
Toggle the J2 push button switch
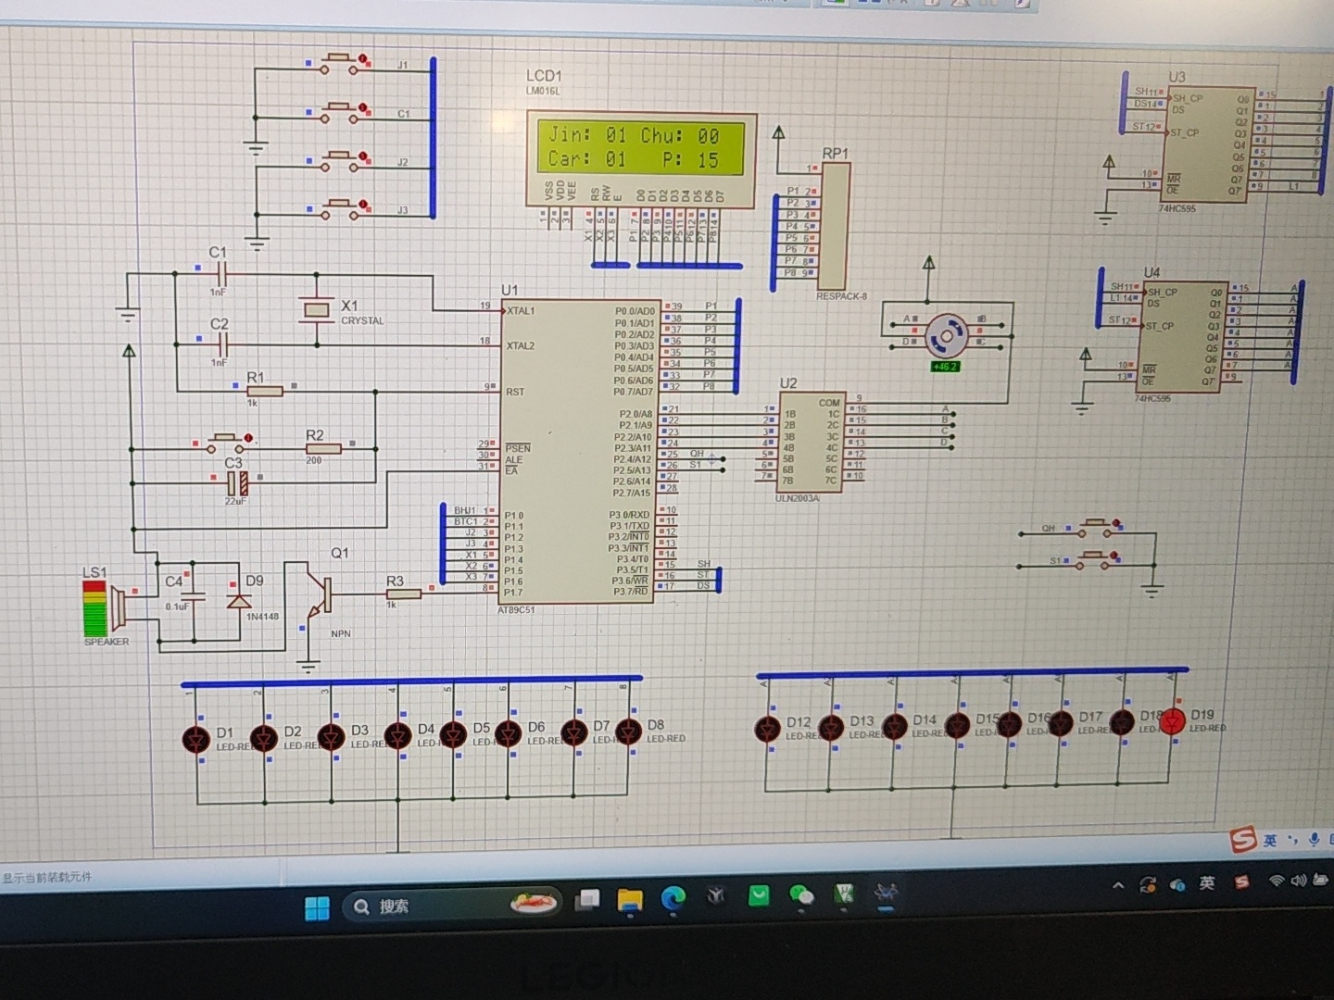coord(340,161)
